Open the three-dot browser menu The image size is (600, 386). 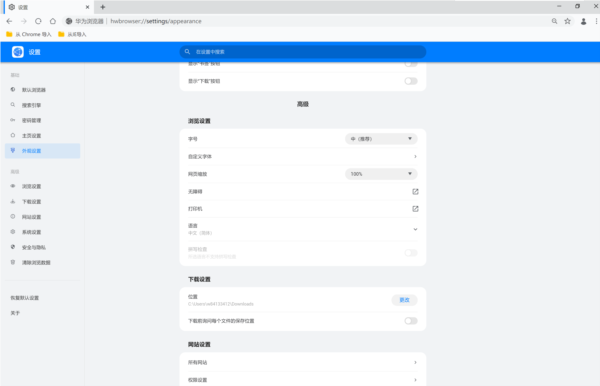pyautogui.click(x=597, y=21)
